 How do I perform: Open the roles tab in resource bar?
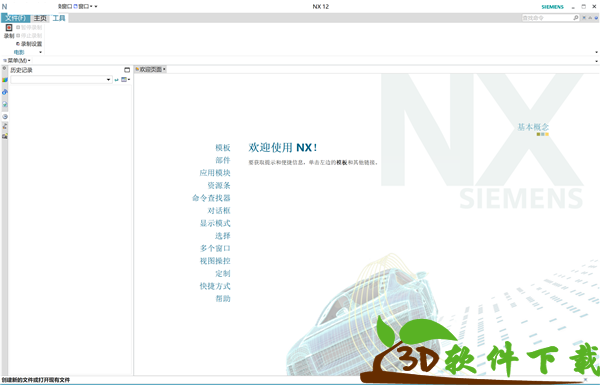(x=5, y=136)
